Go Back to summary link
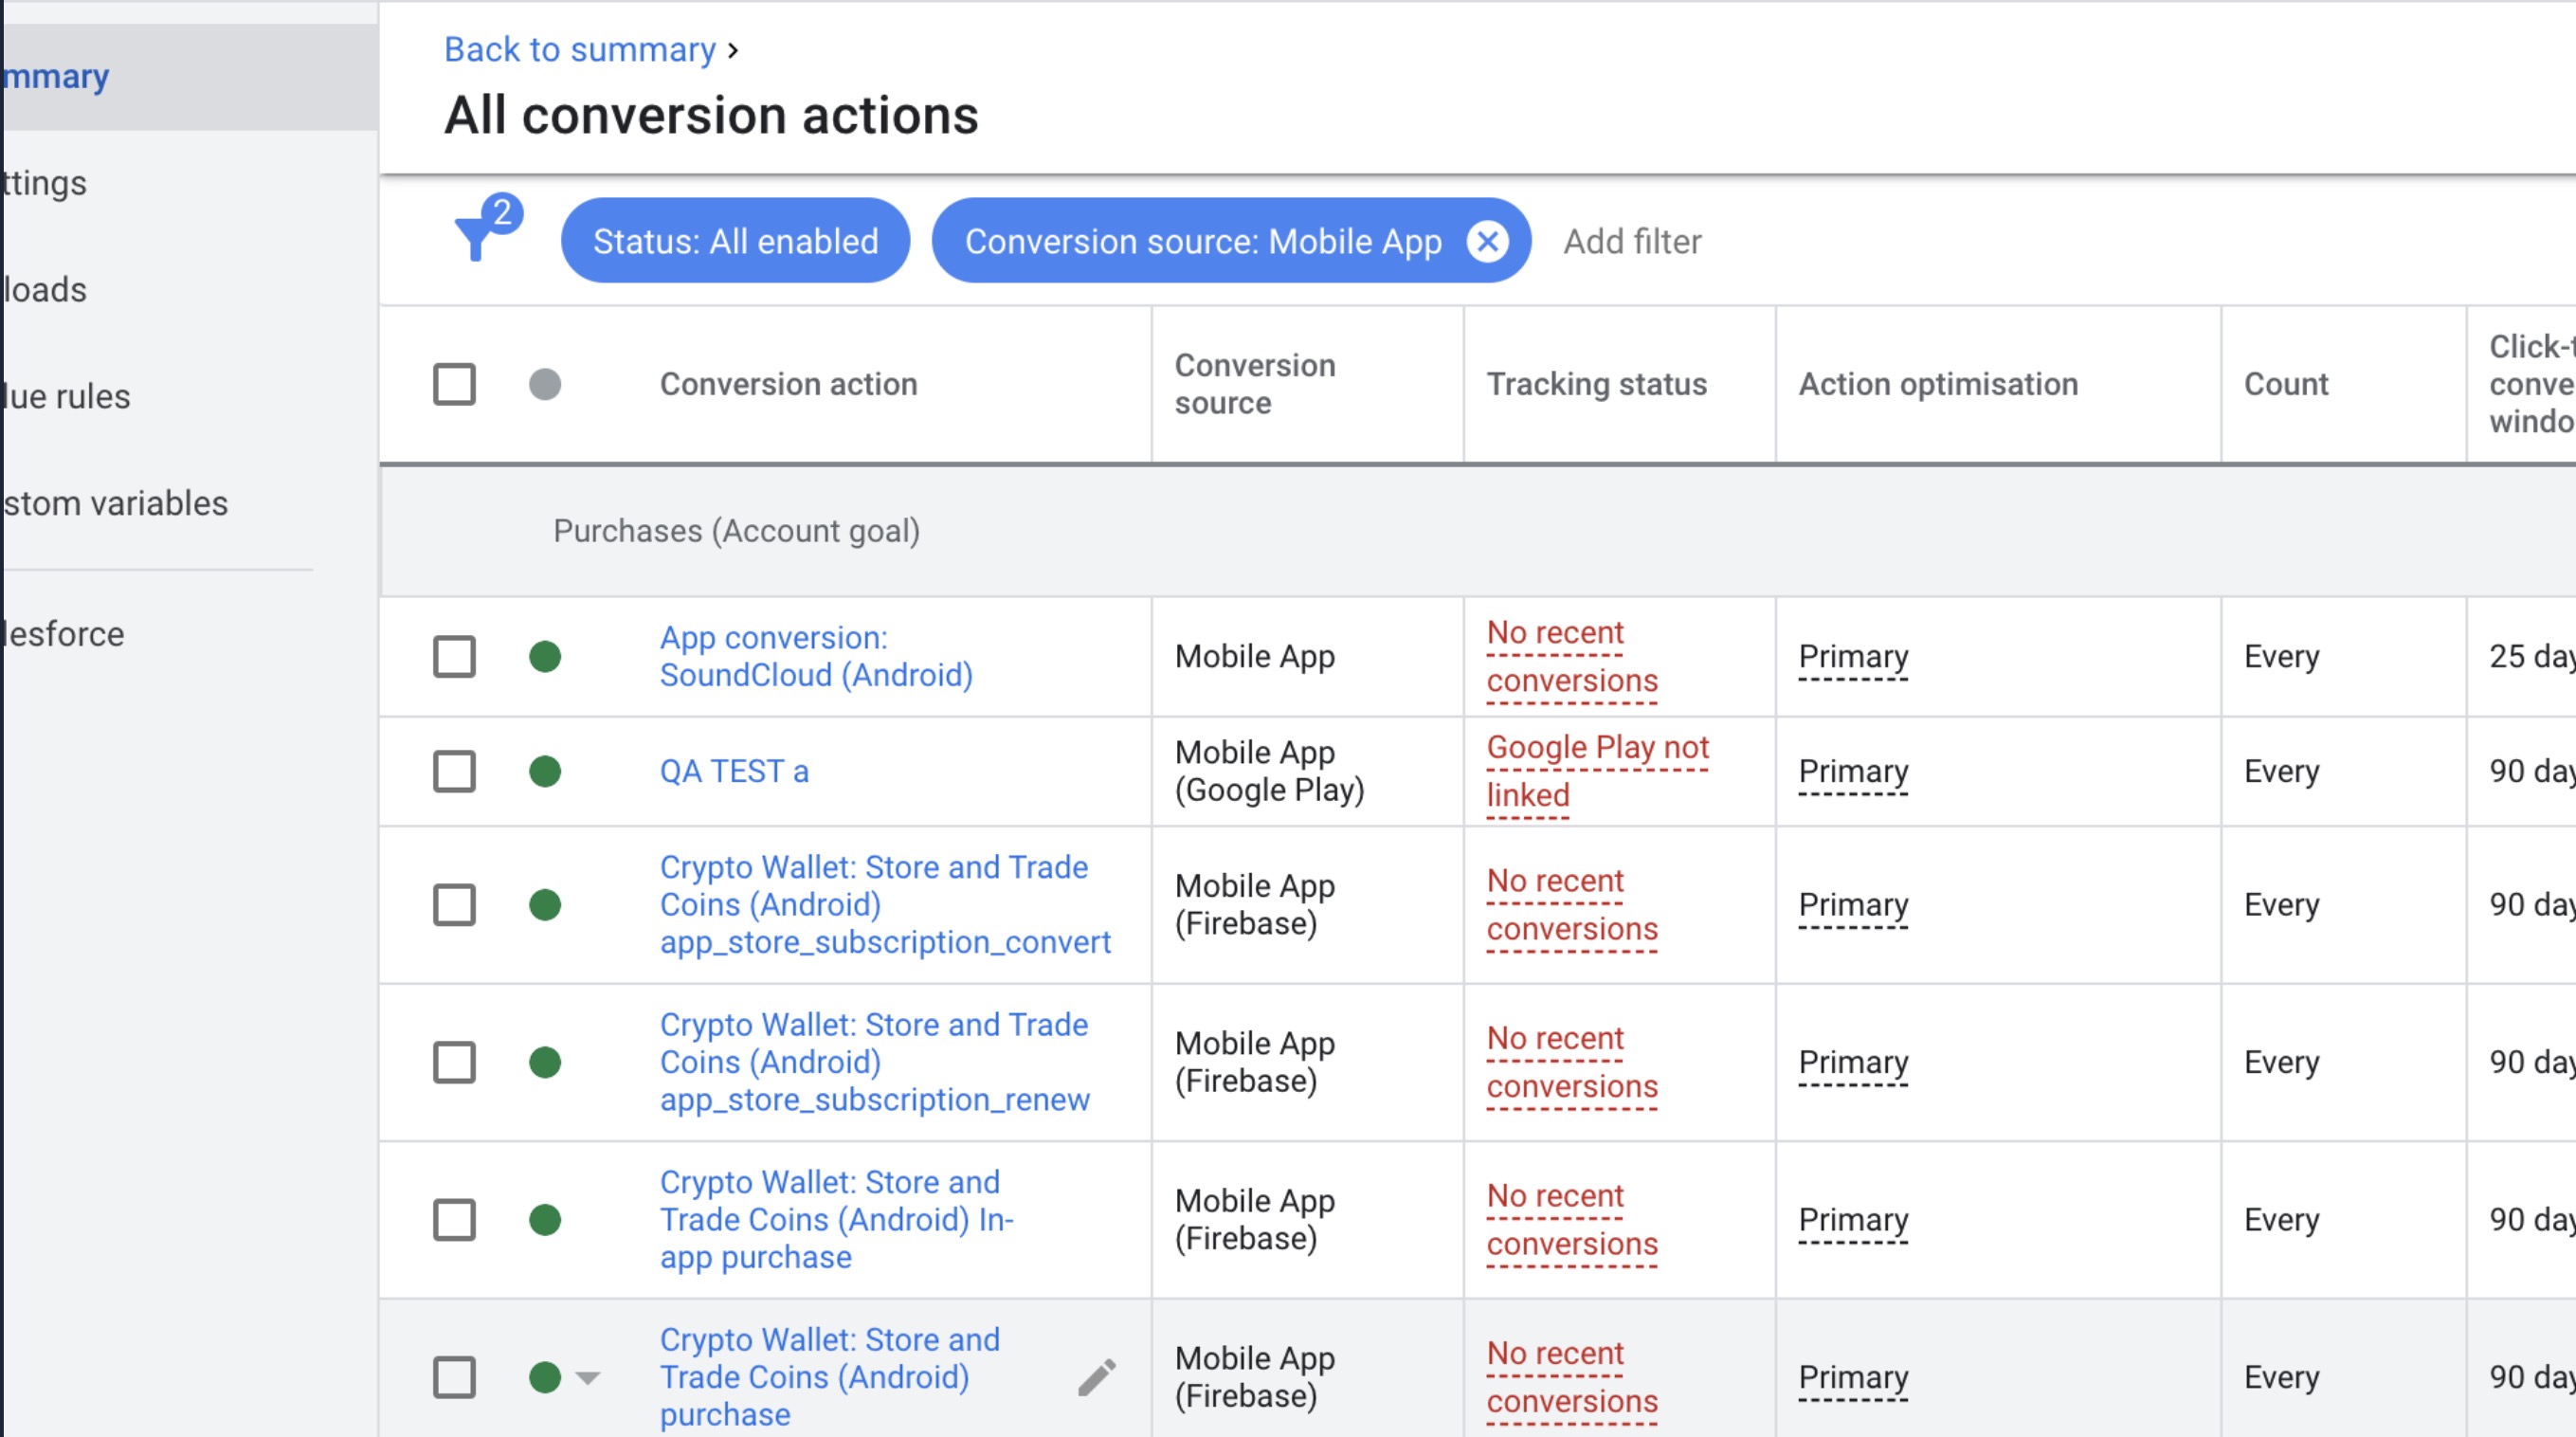The width and height of the screenshot is (2576, 1437). pyautogui.click(x=580, y=49)
